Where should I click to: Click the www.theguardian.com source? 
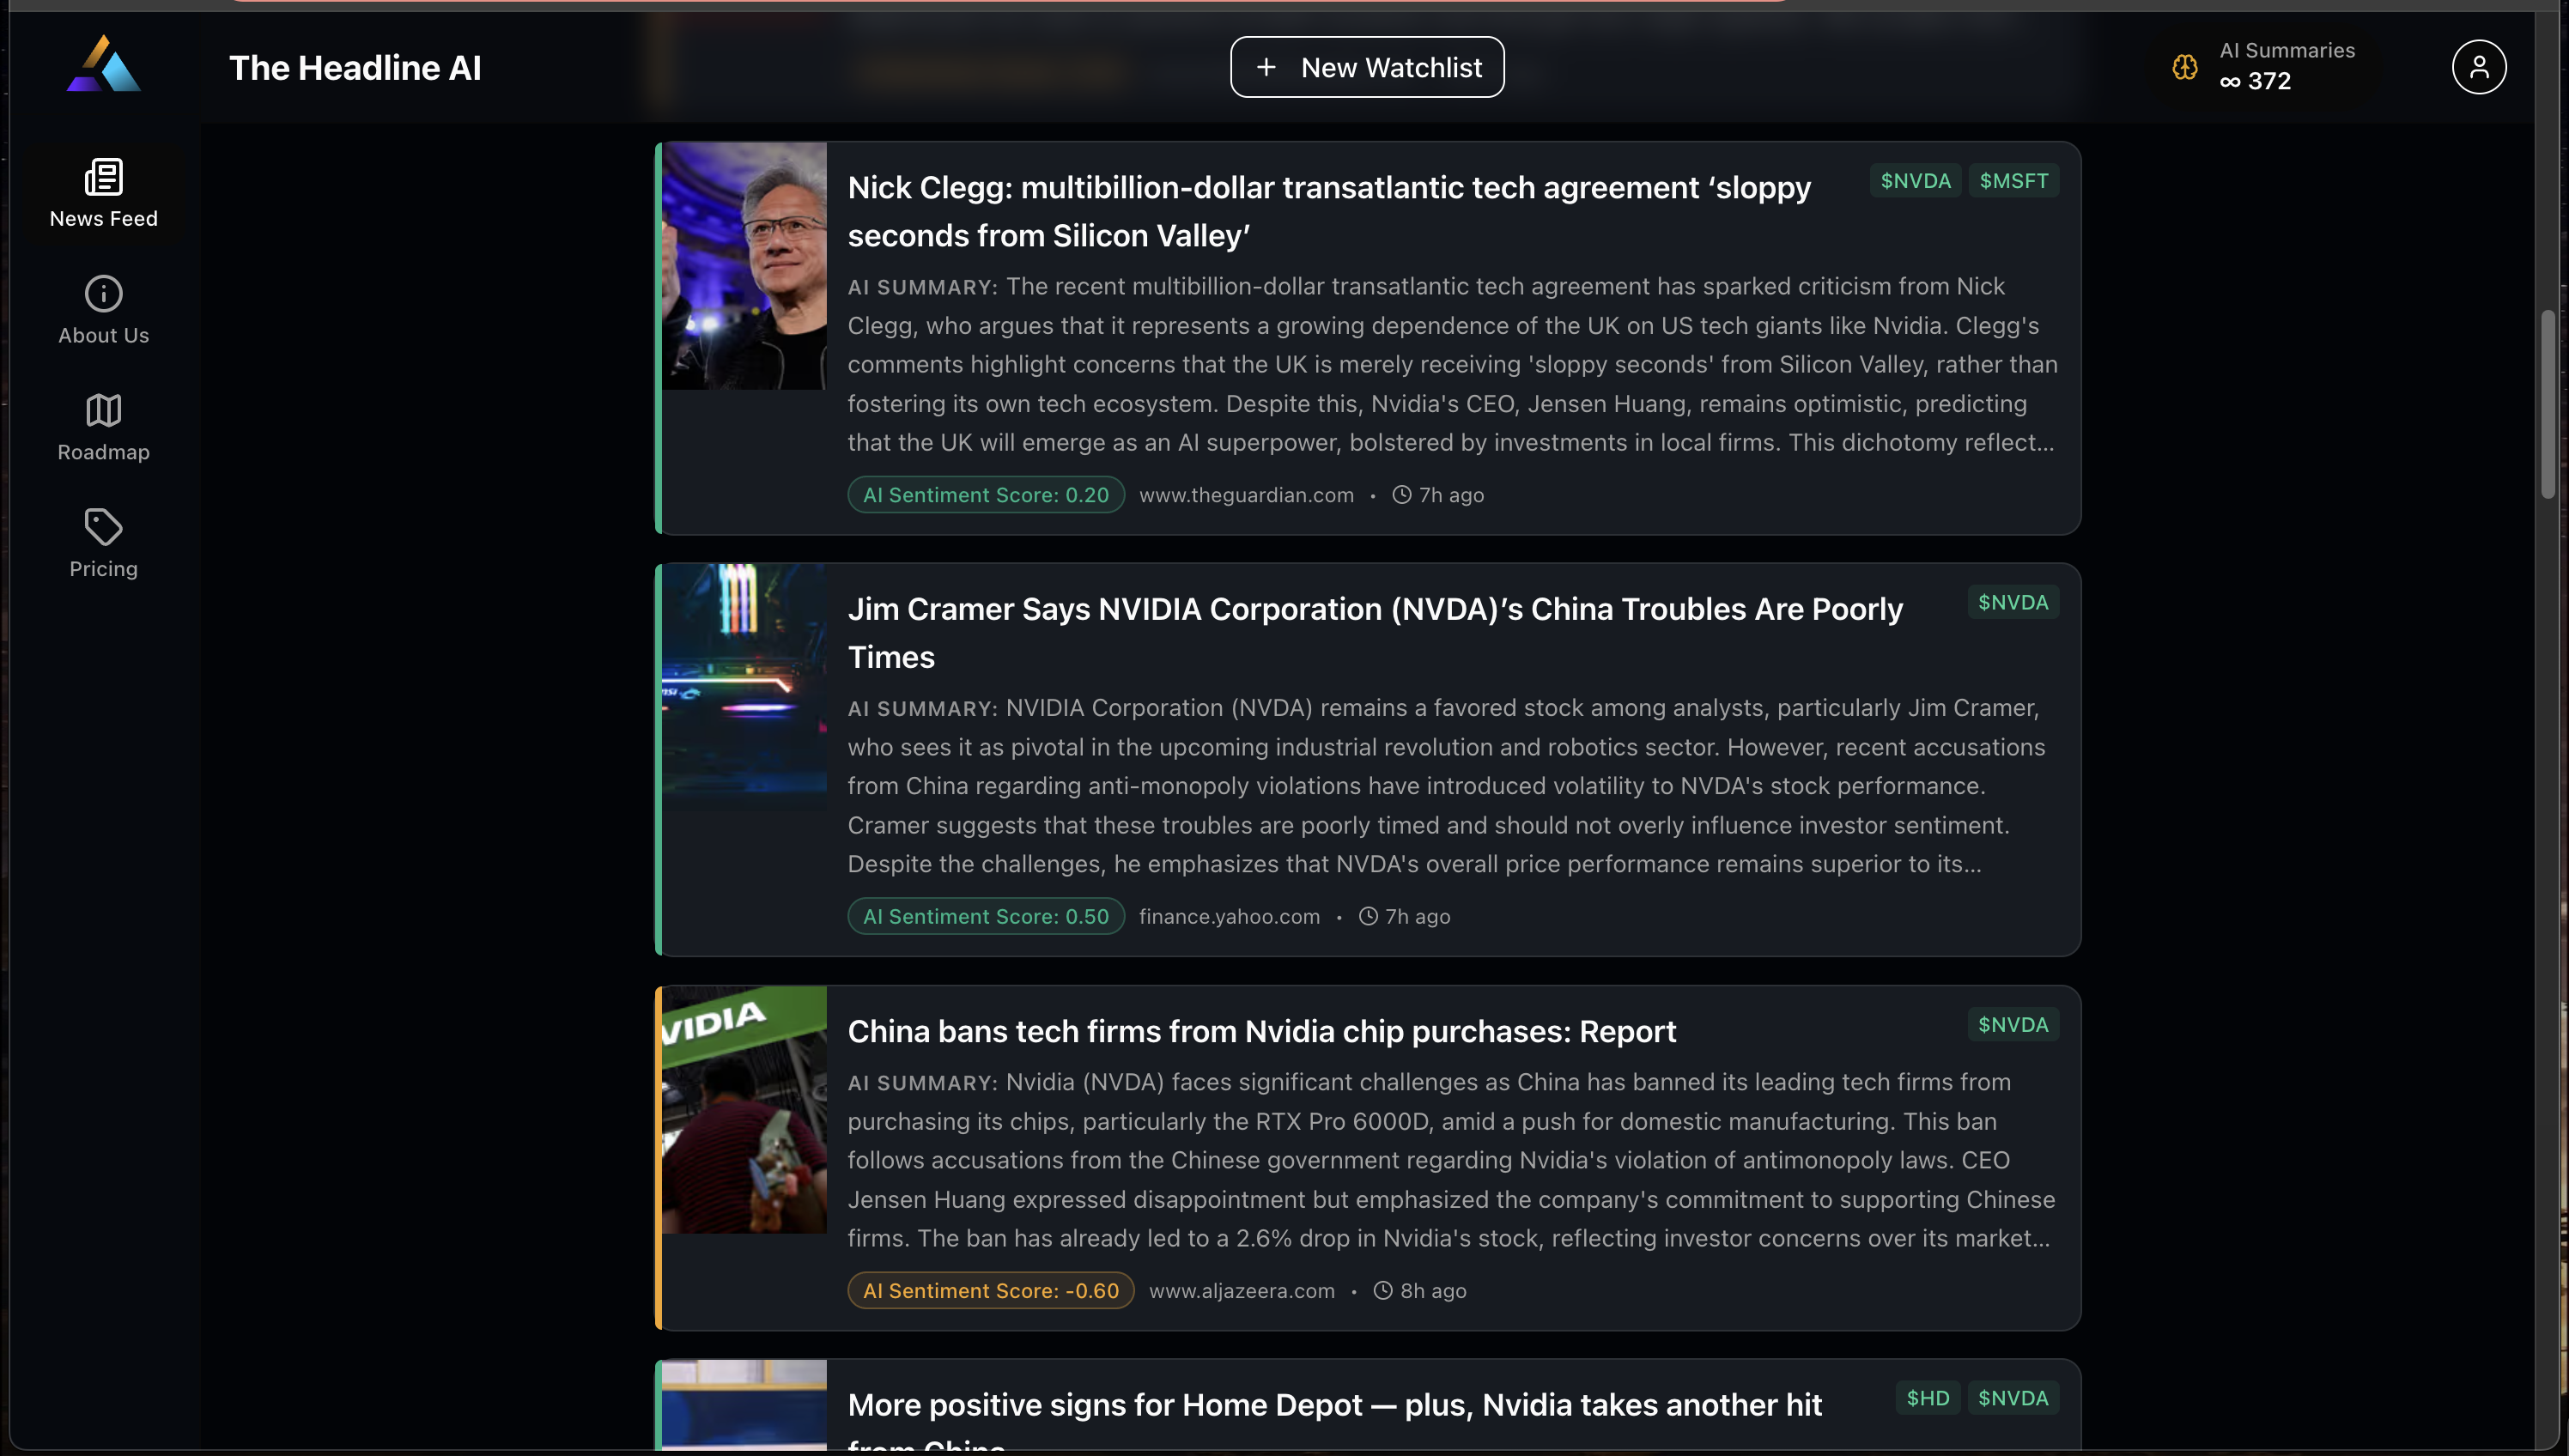tap(1246, 495)
